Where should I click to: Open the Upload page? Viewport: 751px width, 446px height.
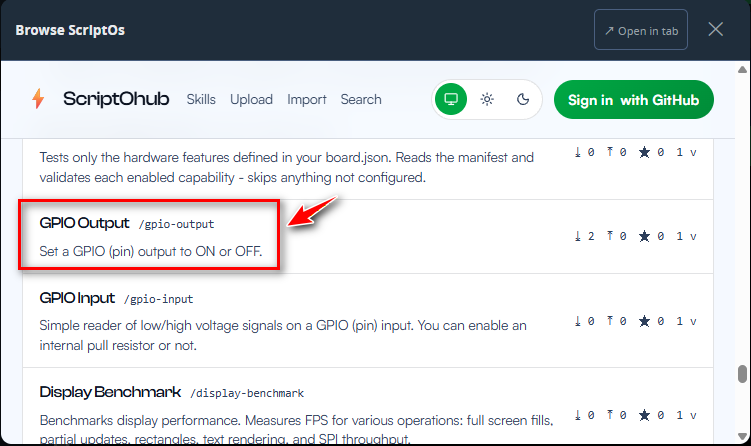click(251, 99)
